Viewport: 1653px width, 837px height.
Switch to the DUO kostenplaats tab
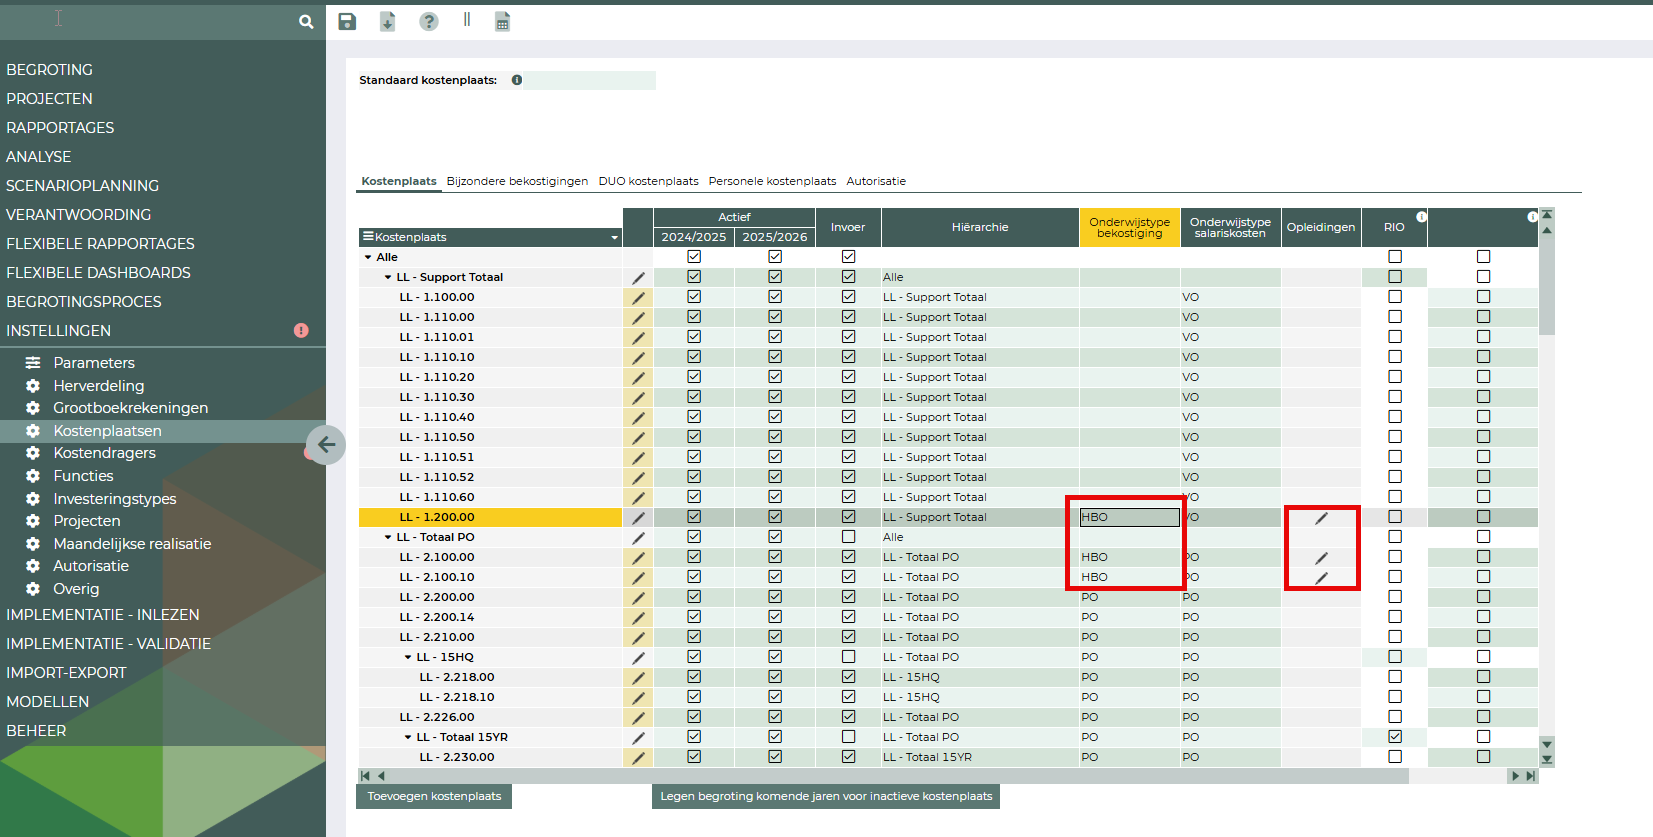[648, 181]
